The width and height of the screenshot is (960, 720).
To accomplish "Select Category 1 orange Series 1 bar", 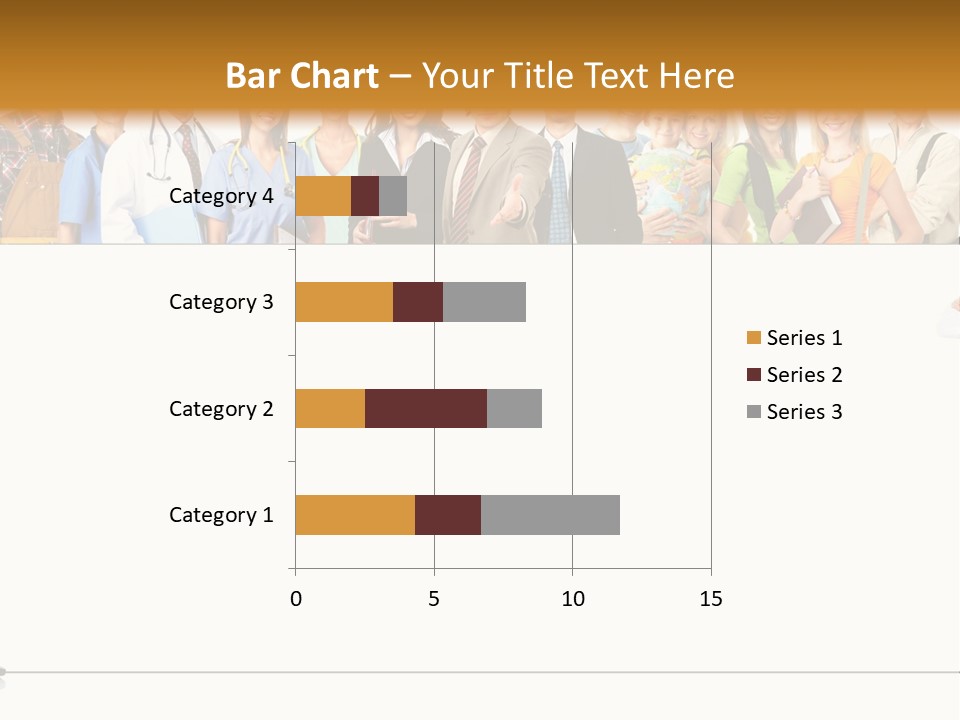I will coord(355,515).
